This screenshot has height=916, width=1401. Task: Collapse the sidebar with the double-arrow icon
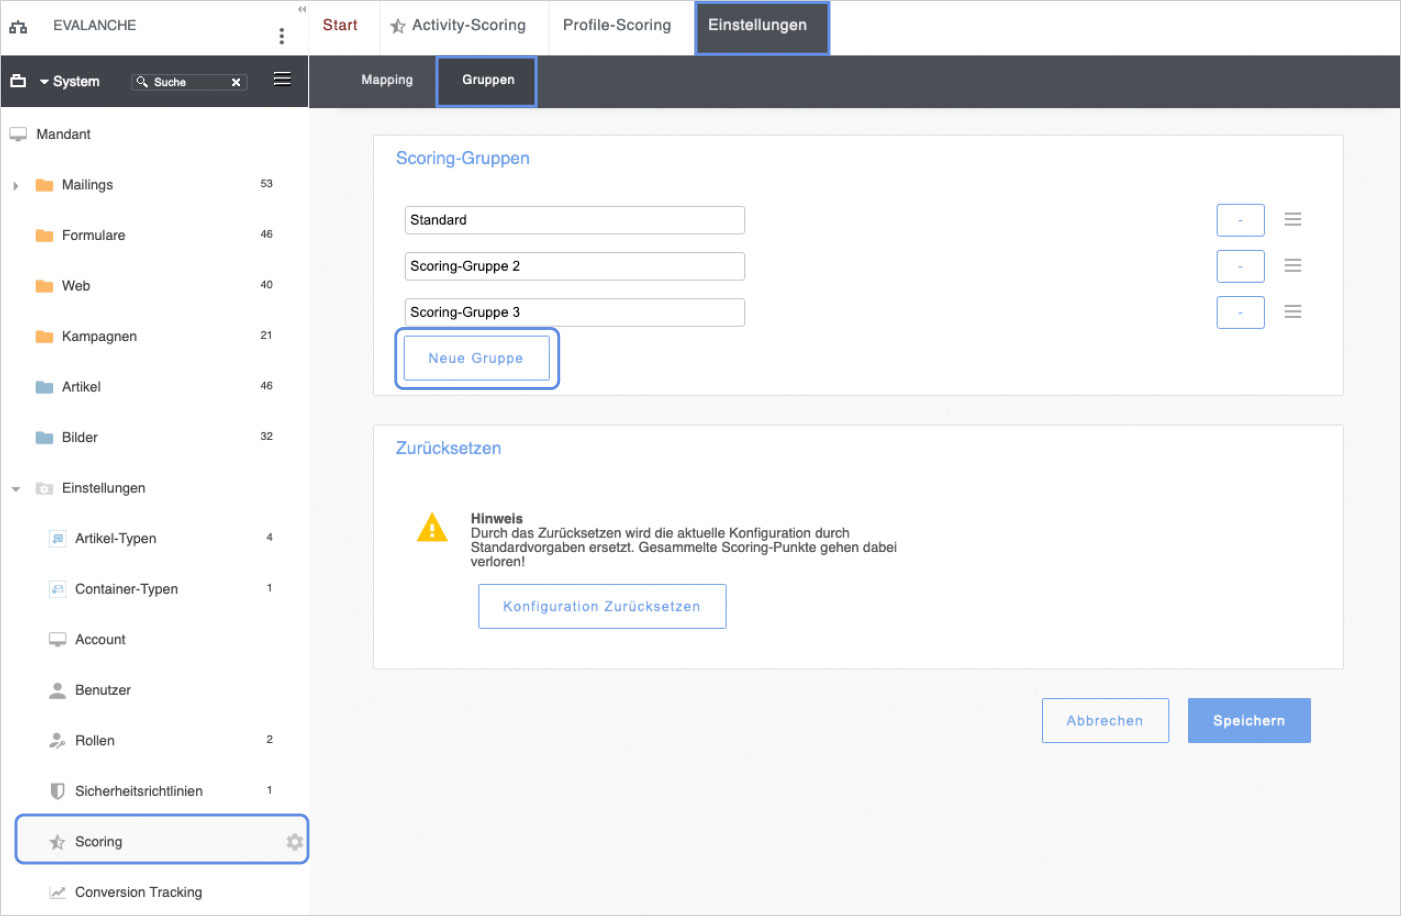coord(301,9)
